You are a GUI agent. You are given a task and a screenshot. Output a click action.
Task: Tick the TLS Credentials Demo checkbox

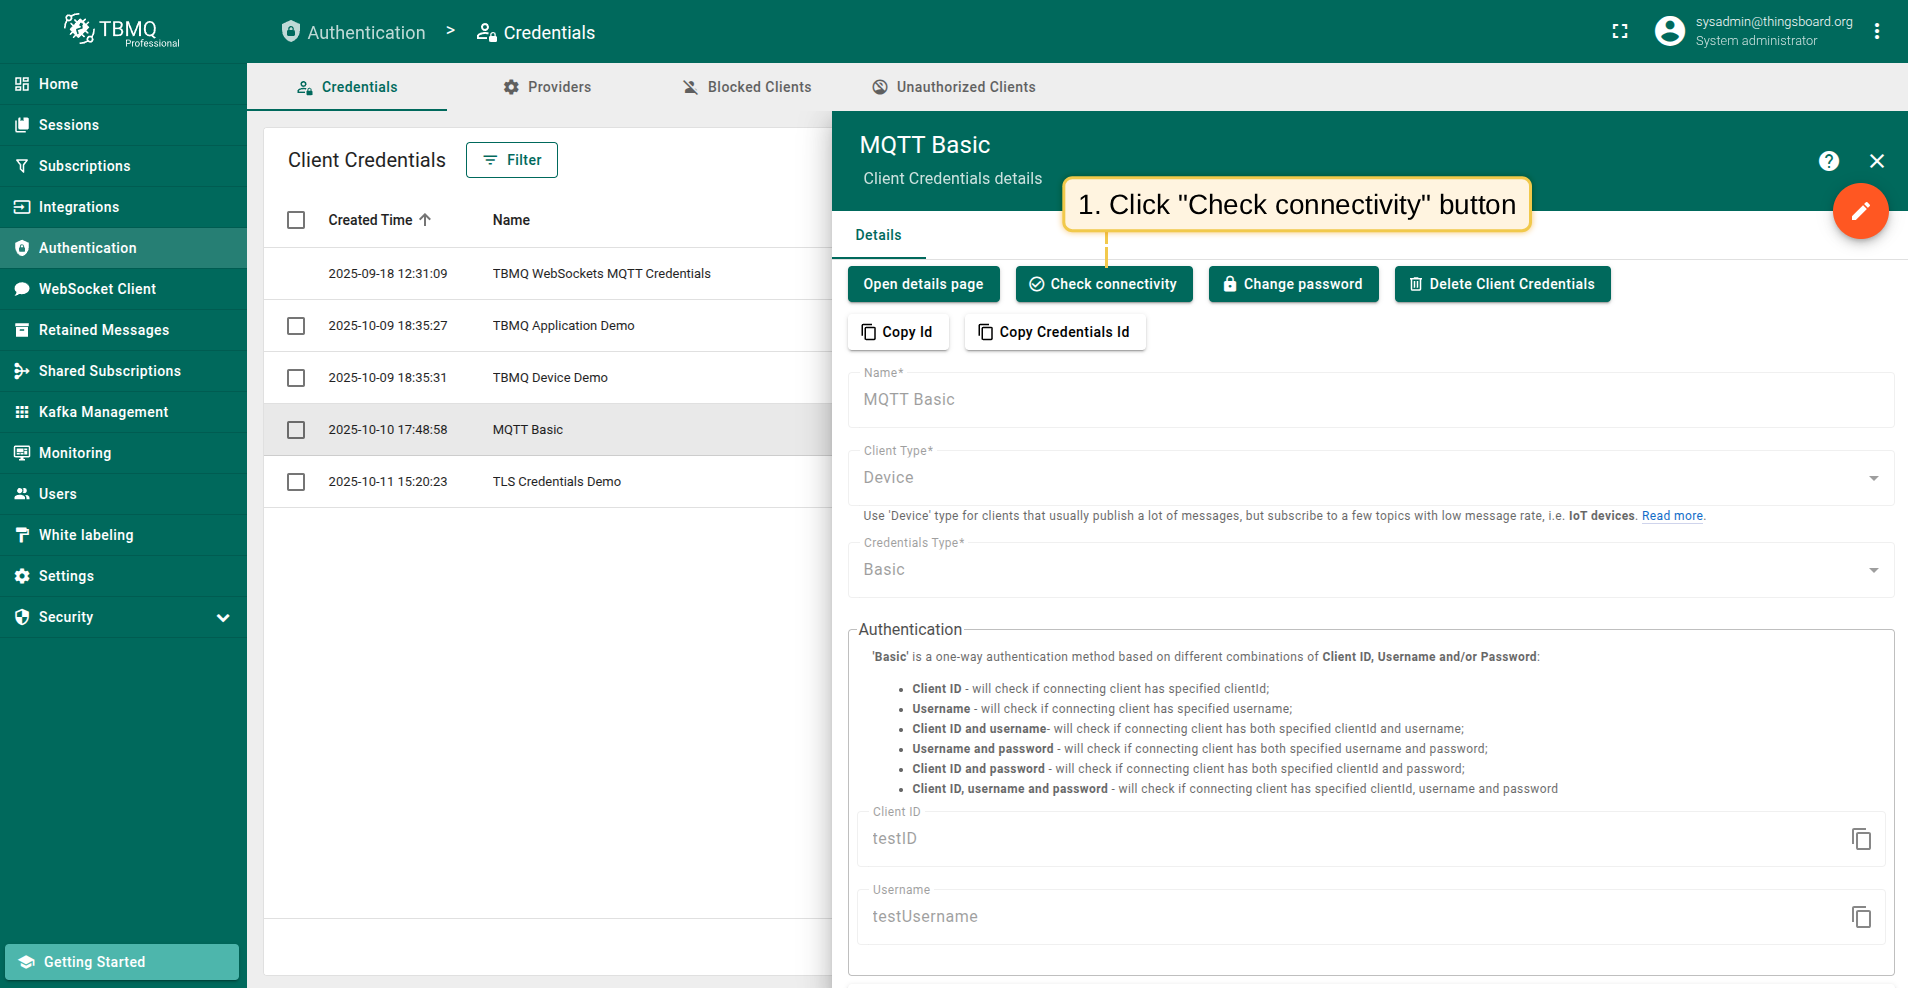(x=296, y=482)
